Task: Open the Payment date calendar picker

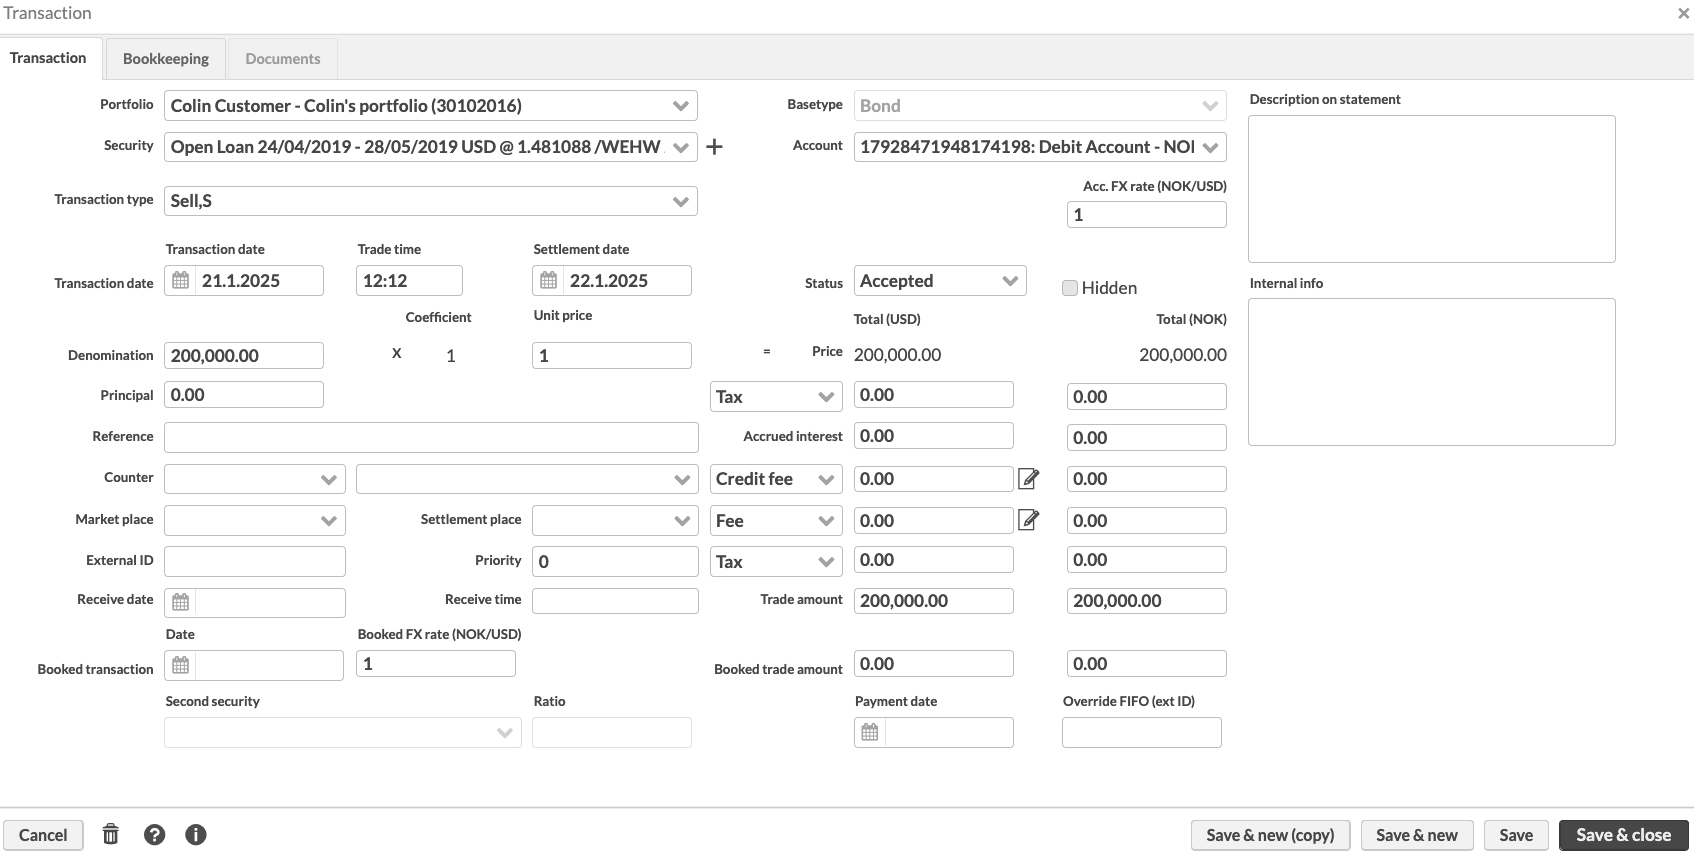Action: tap(870, 732)
